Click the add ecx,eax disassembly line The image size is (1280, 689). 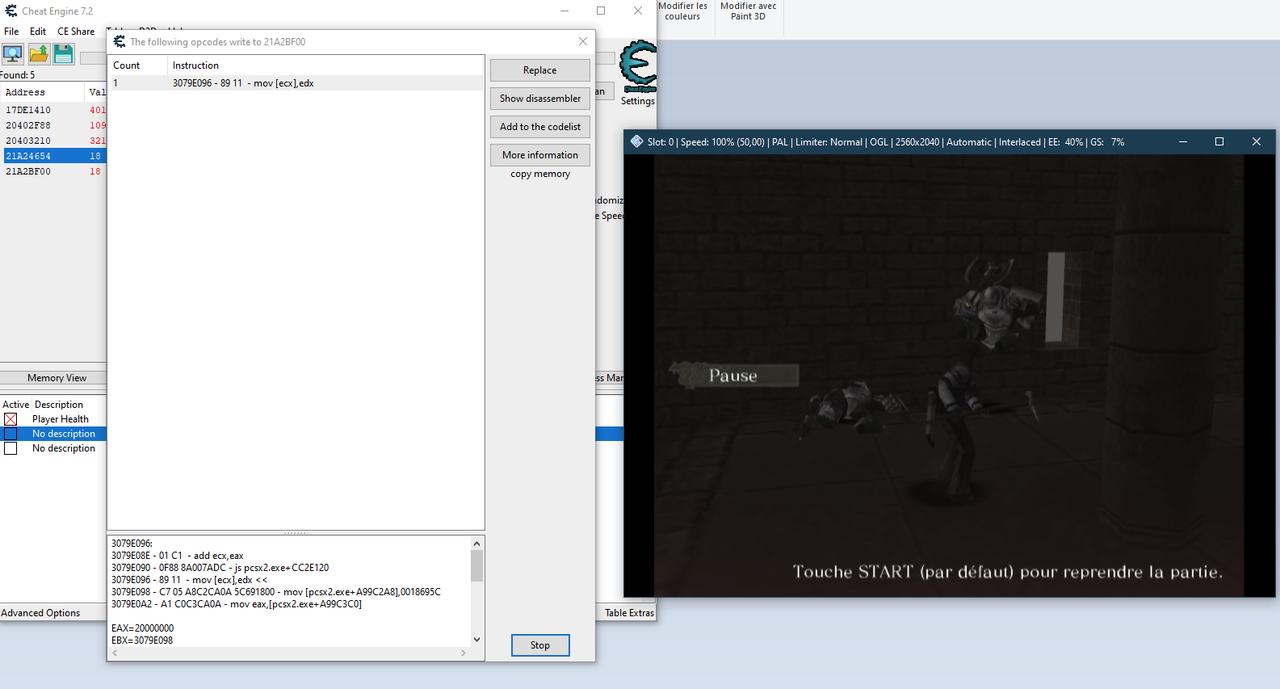coord(176,555)
